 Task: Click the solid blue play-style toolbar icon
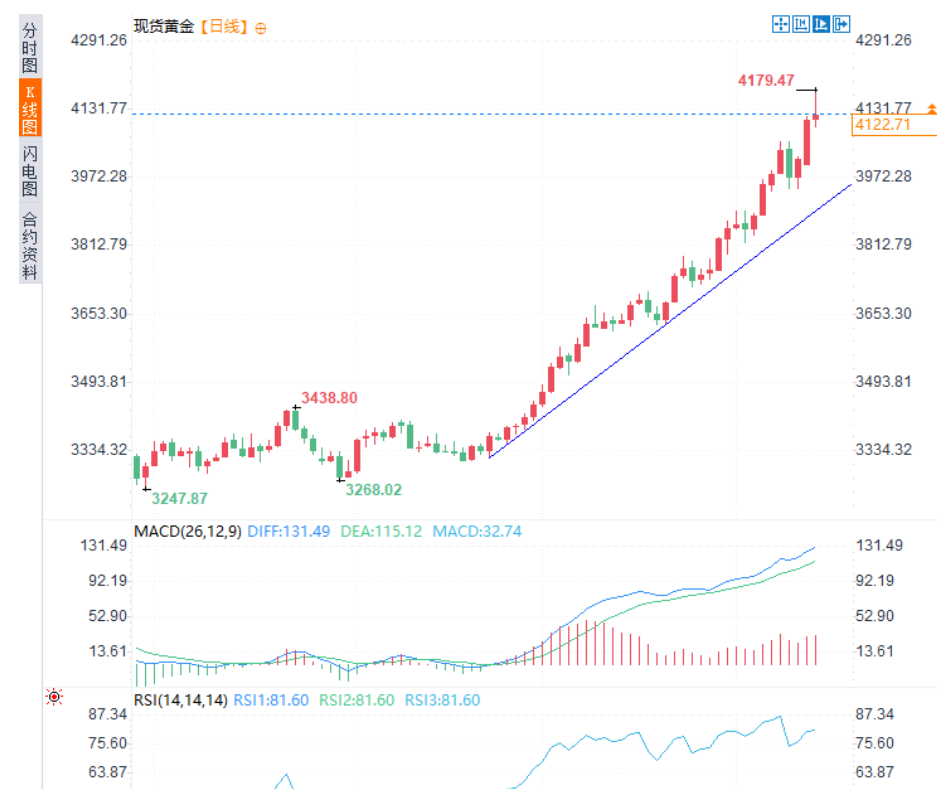821,24
